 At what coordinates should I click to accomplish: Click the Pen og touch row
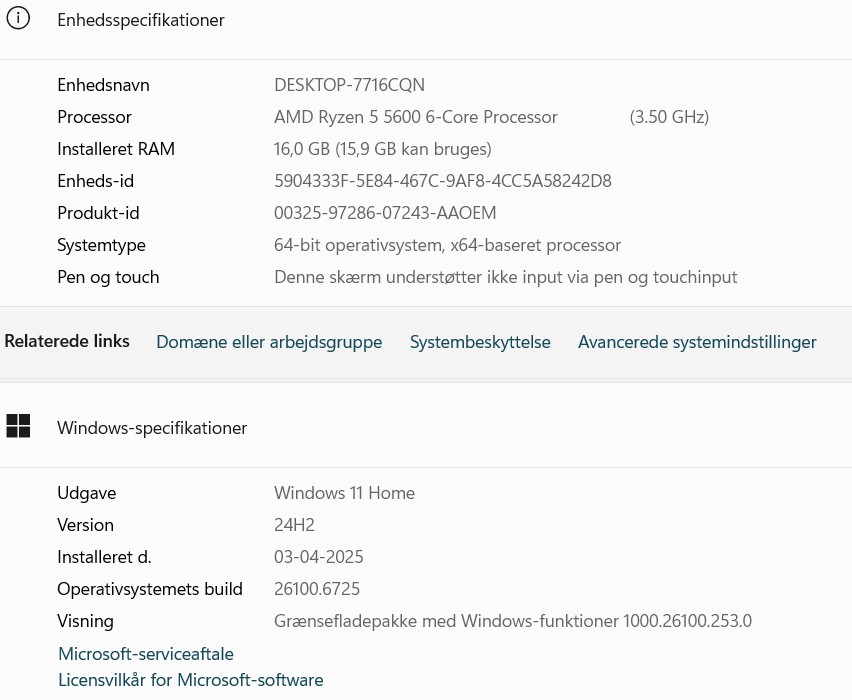(505, 276)
